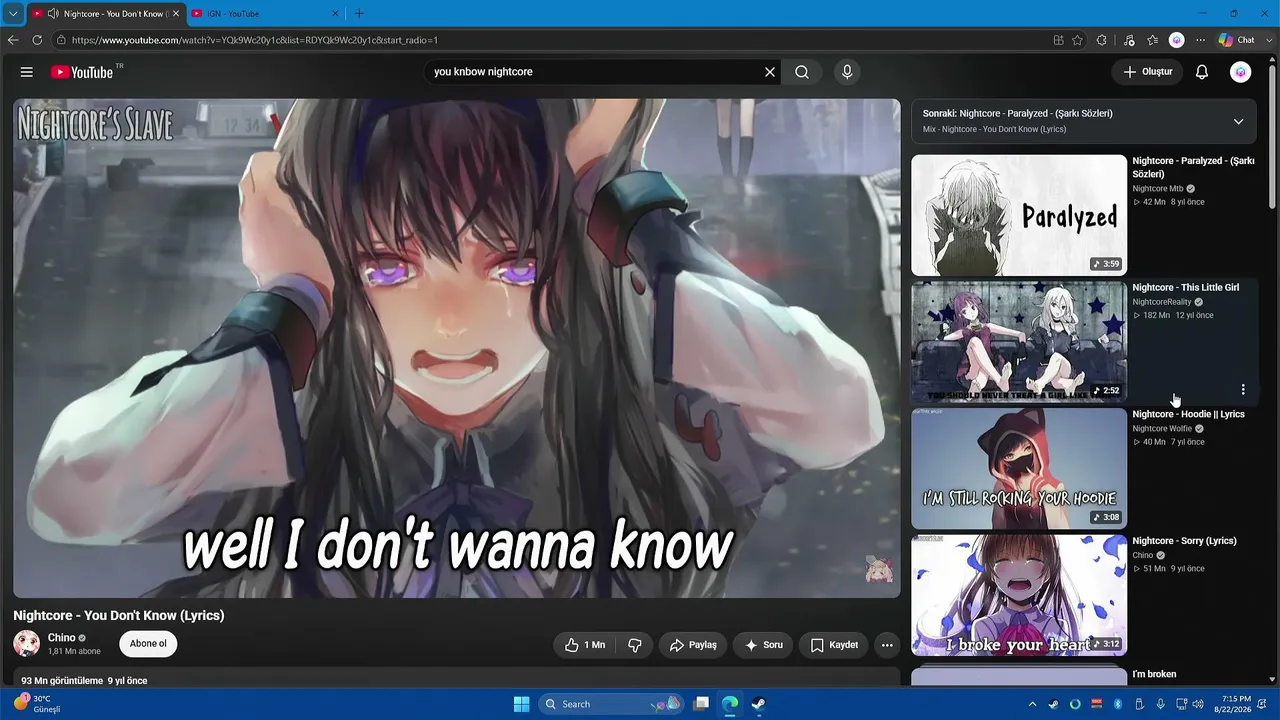Open the favorites list icon

pyautogui.click(x=1153, y=40)
